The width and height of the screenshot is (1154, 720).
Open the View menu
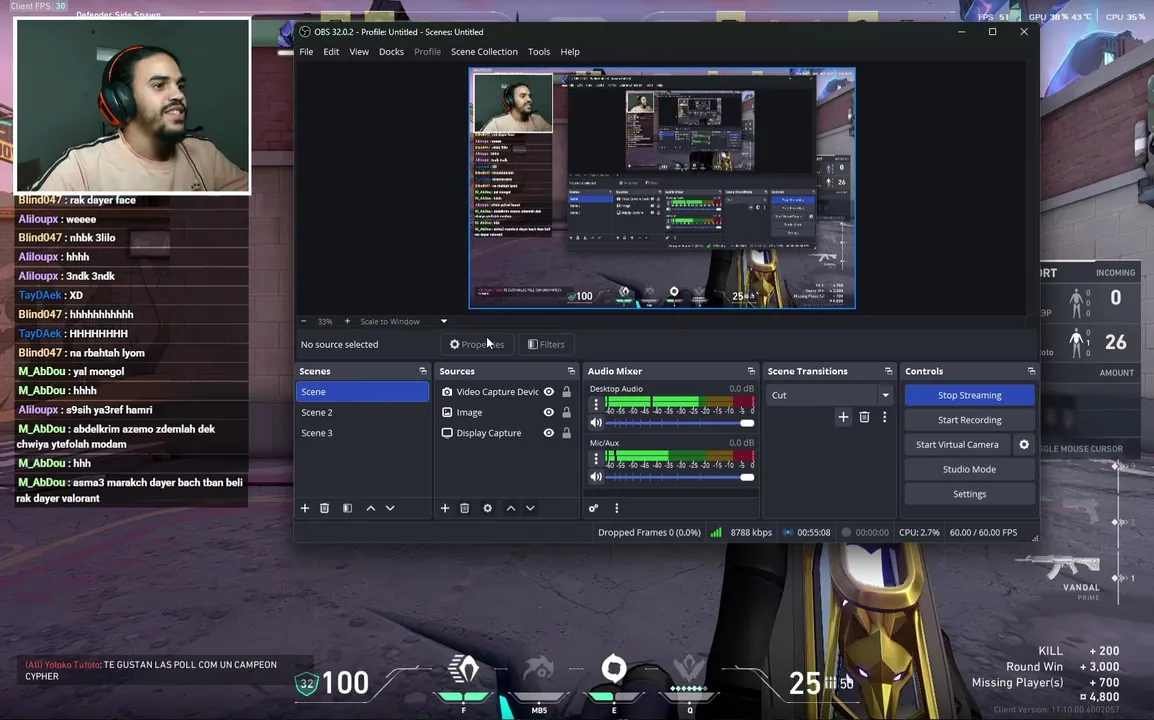coord(359,52)
